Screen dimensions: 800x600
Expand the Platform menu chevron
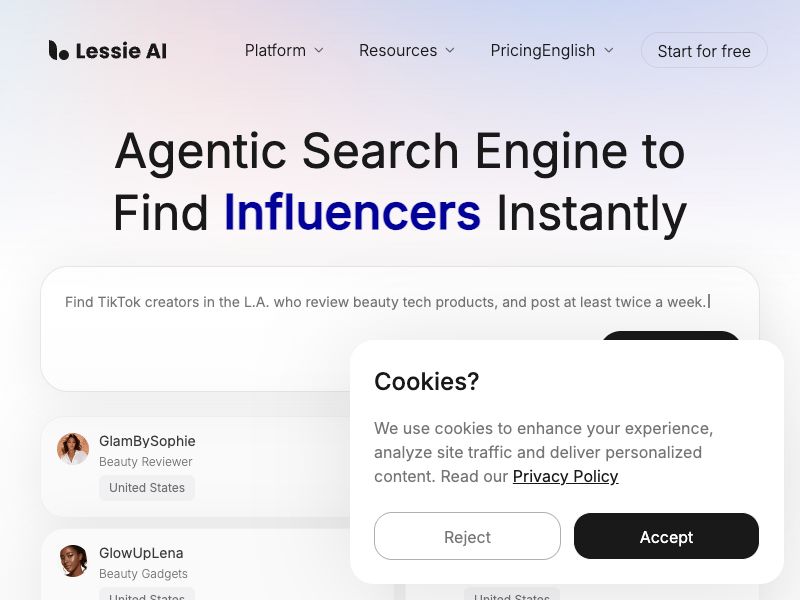319,50
